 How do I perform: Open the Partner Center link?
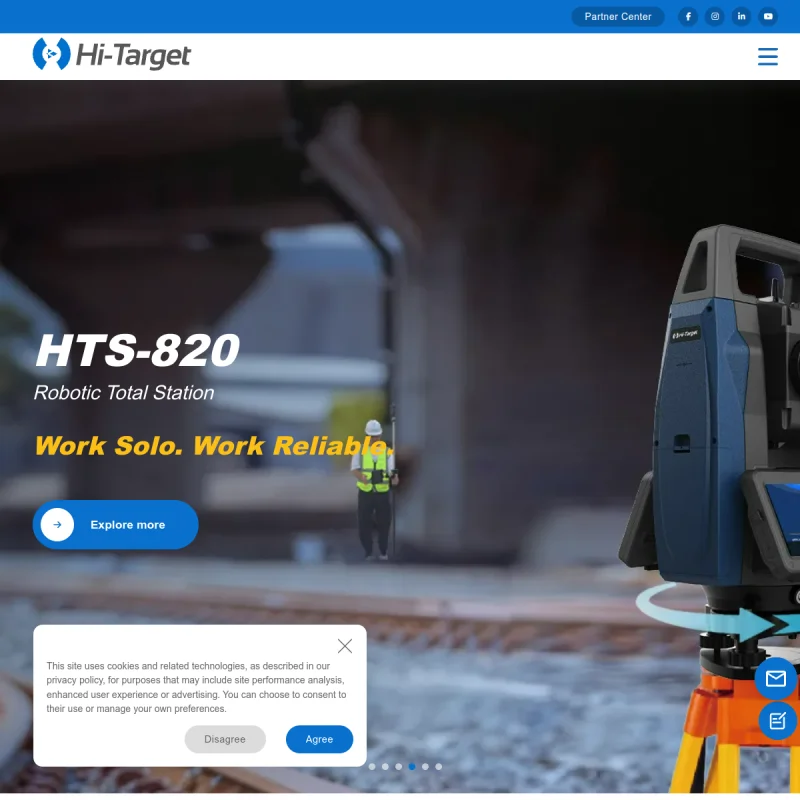coord(617,17)
